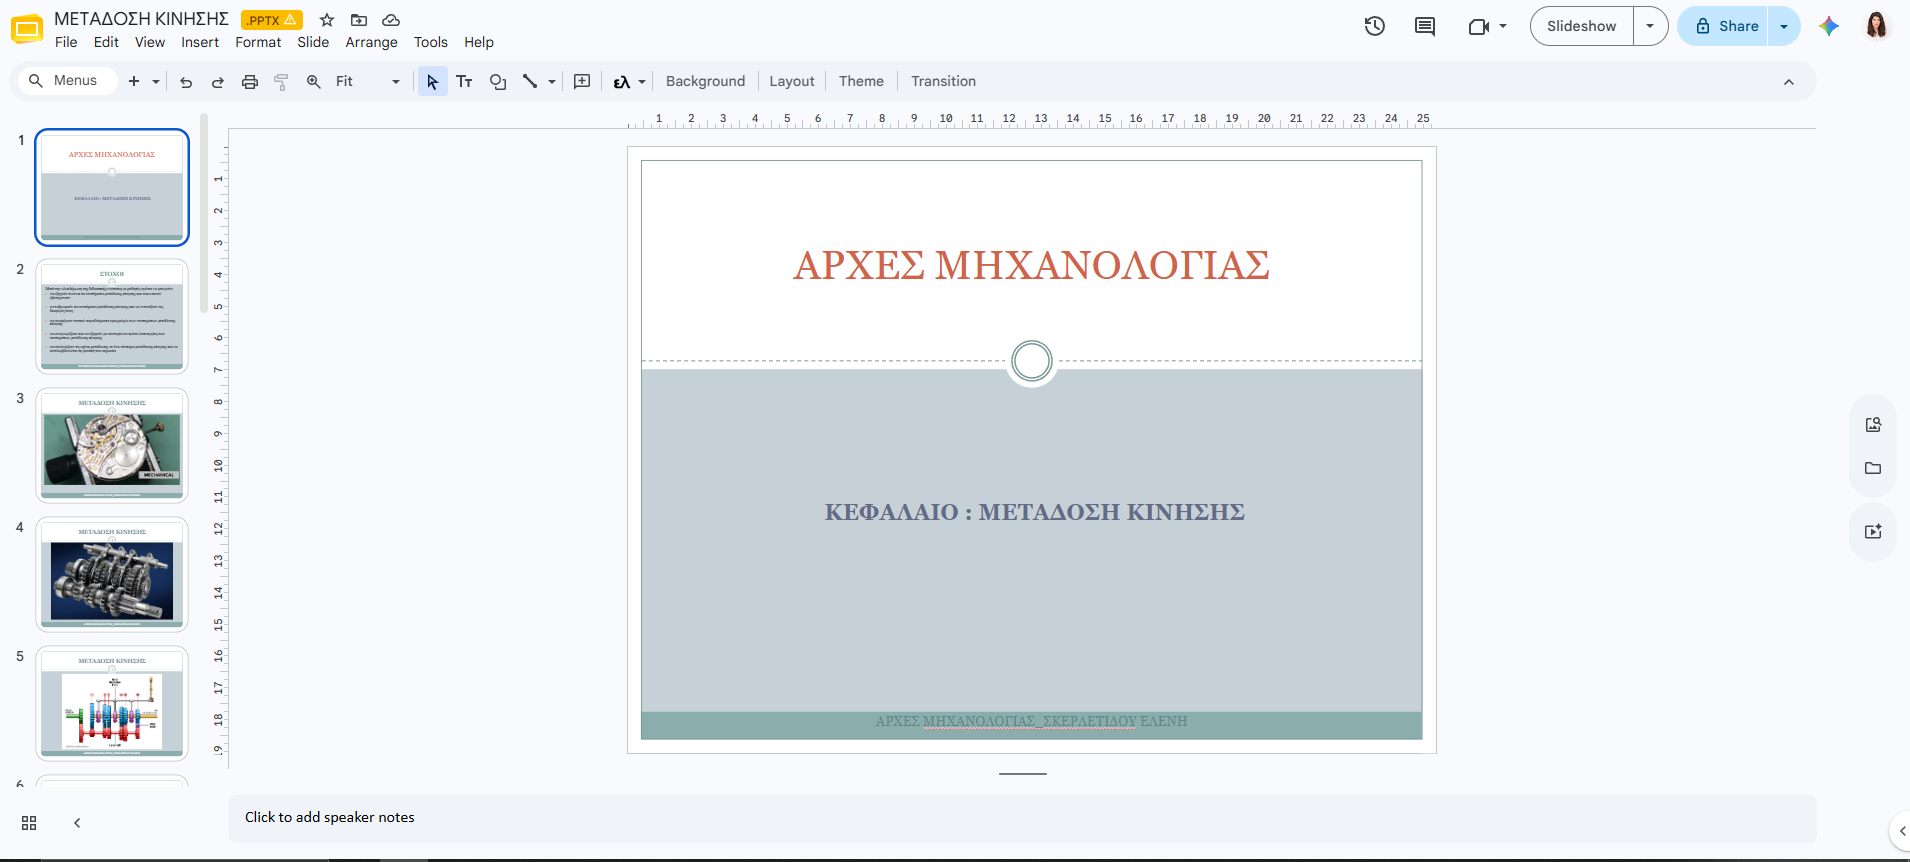Open the Format menu
The width and height of the screenshot is (1910, 862).
pos(258,42)
